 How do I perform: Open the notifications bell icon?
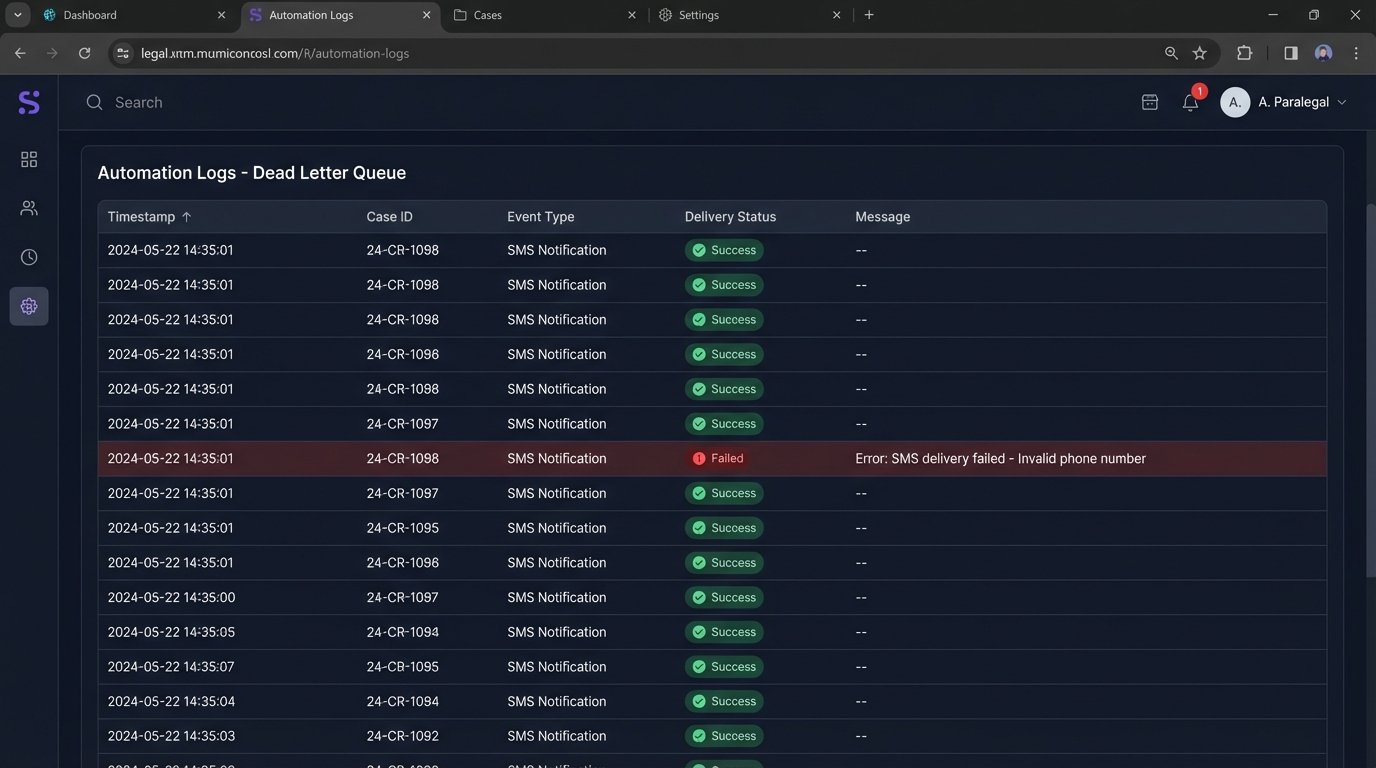click(1190, 102)
